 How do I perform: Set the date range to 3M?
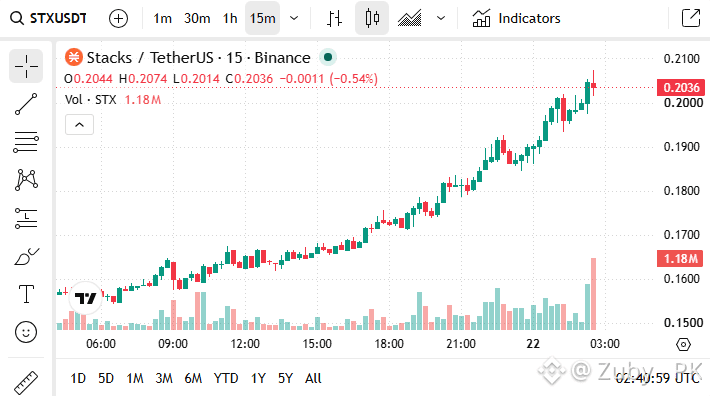(x=164, y=378)
